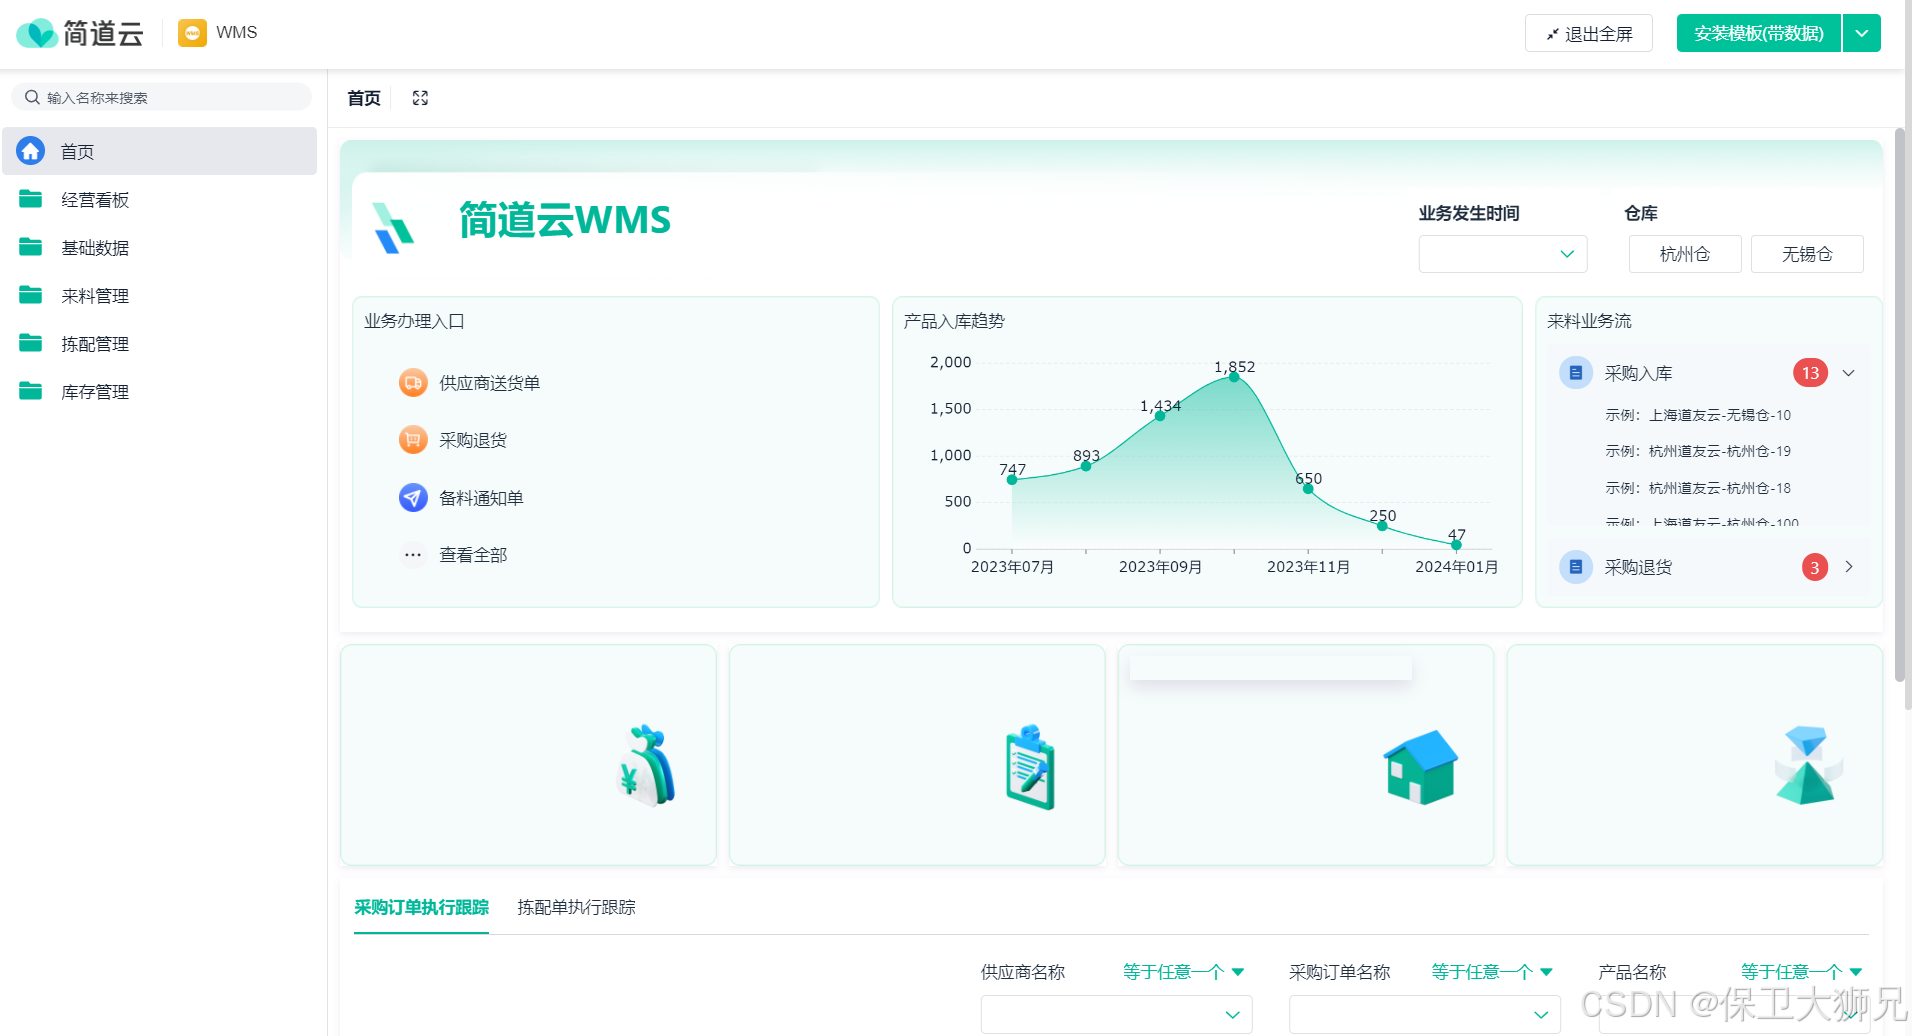
Task: Click the 安装模板(带数据) button
Action: click(x=1759, y=33)
